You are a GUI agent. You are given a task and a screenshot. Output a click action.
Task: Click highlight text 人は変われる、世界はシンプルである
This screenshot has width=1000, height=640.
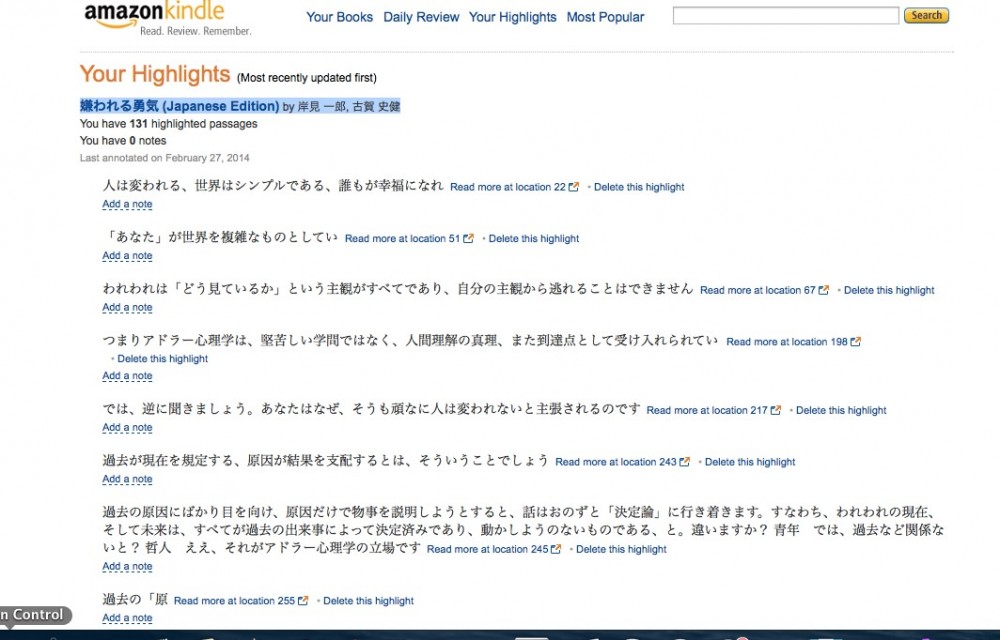pyautogui.click(x=273, y=185)
